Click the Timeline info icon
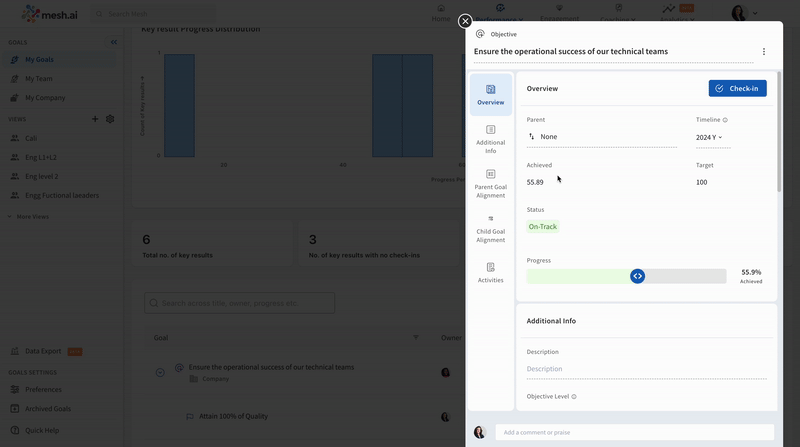The height and width of the screenshot is (447, 800). pyautogui.click(x=725, y=120)
